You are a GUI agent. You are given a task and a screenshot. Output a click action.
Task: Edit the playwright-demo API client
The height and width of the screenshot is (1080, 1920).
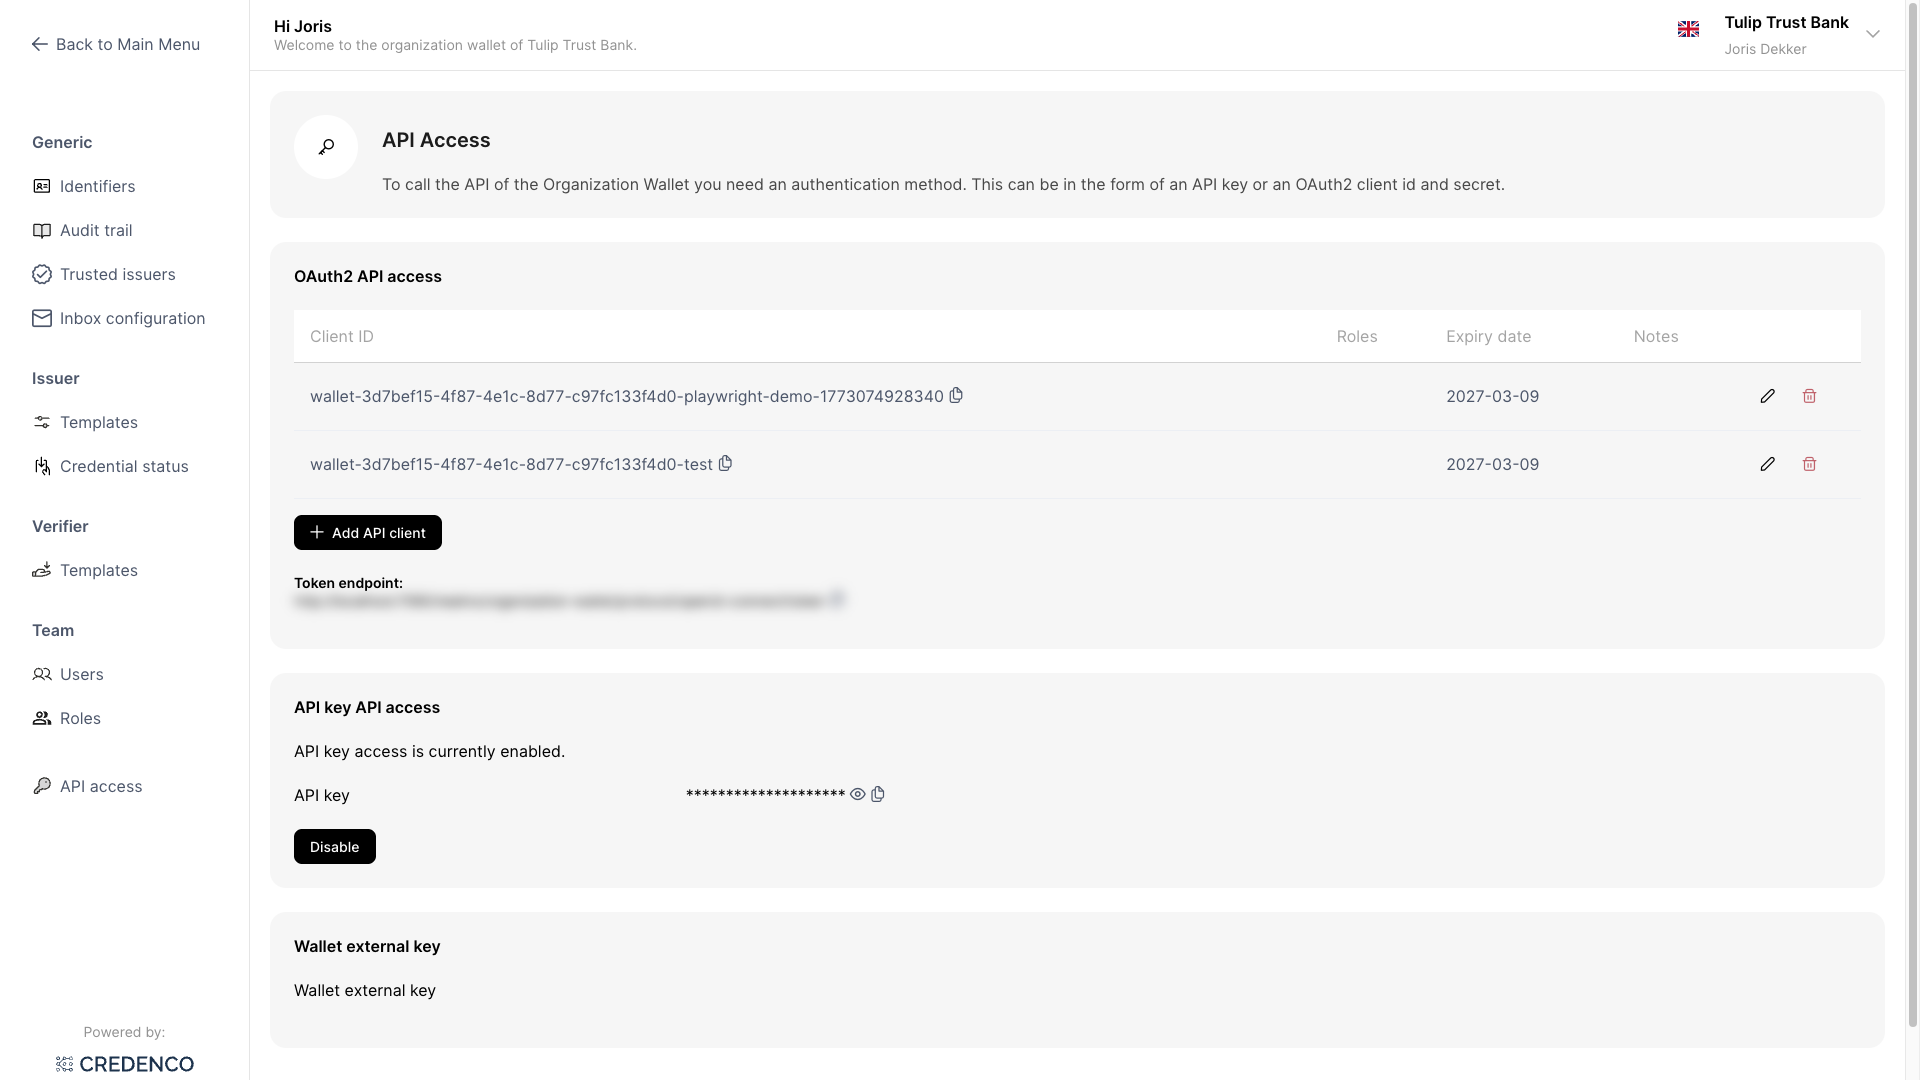(x=1767, y=396)
